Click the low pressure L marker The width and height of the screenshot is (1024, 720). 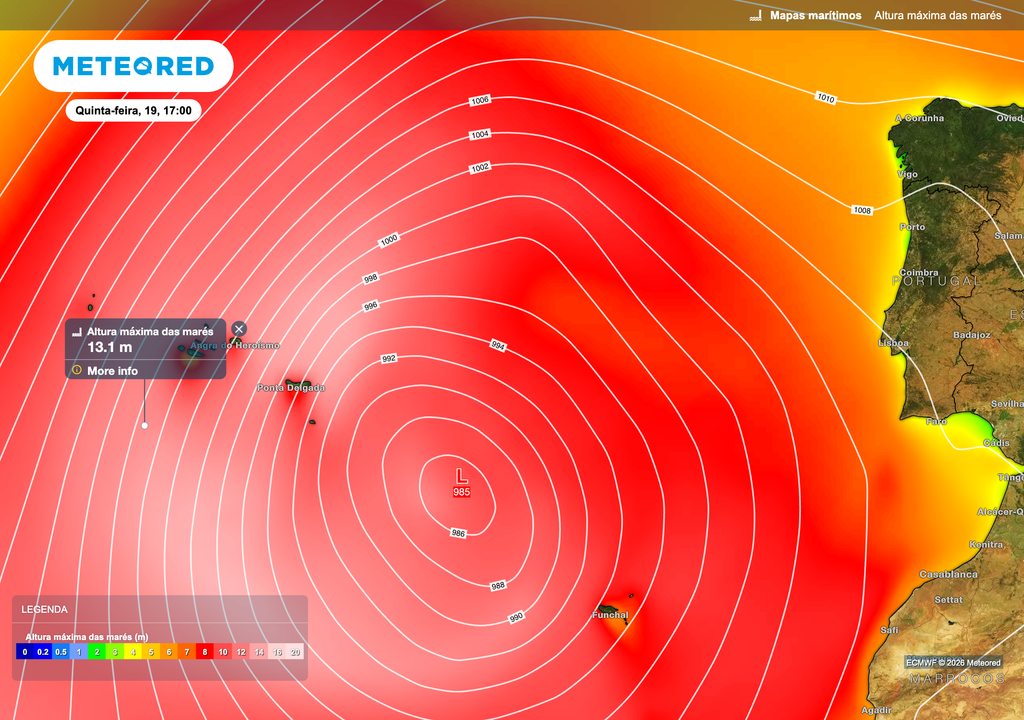pyautogui.click(x=461, y=475)
